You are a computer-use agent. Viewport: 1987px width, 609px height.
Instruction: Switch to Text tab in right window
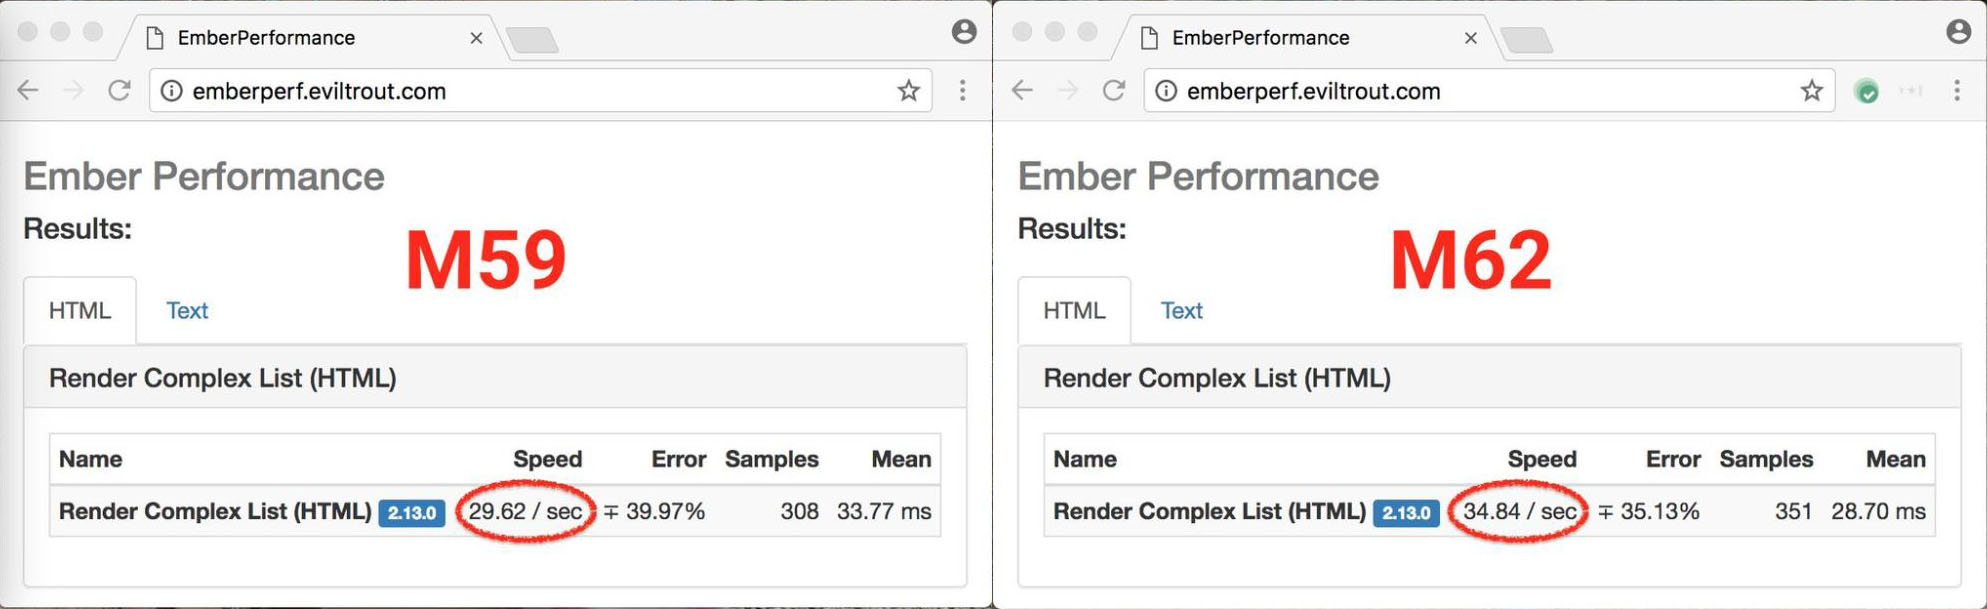point(1181,311)
